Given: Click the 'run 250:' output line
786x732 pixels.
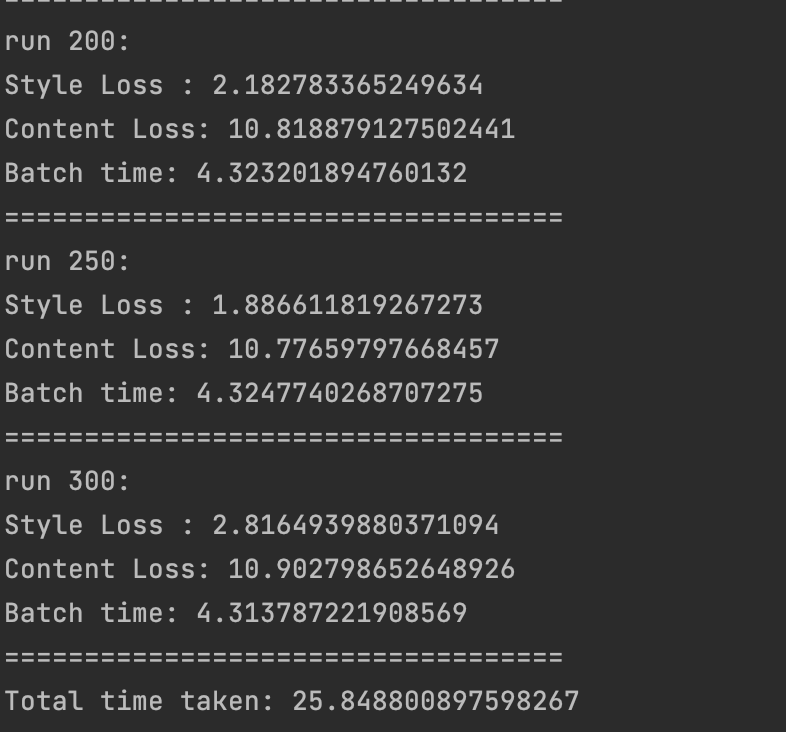Looking at the screenshot, I should 67,261.
